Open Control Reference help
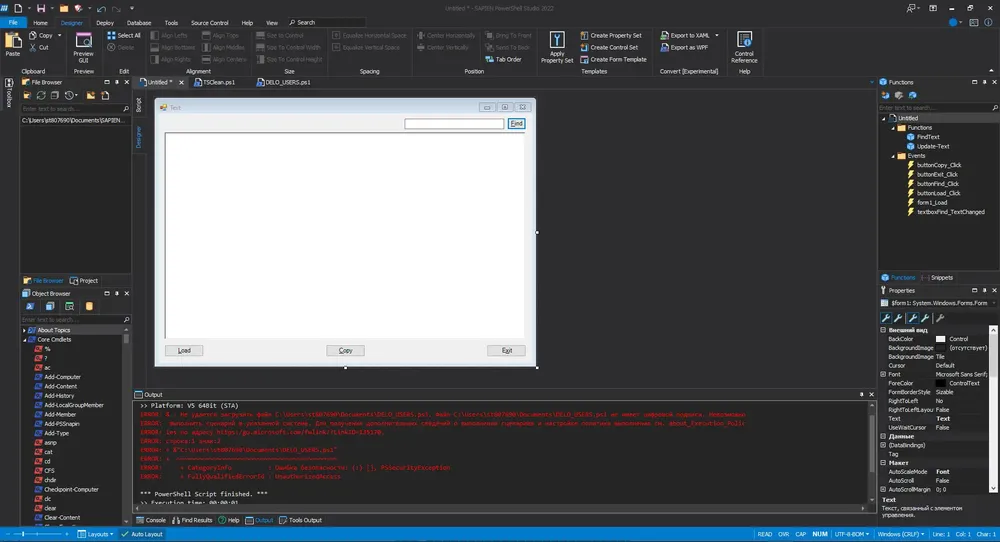The height and width of the screenshot is (542, 1000). (744, 47)
